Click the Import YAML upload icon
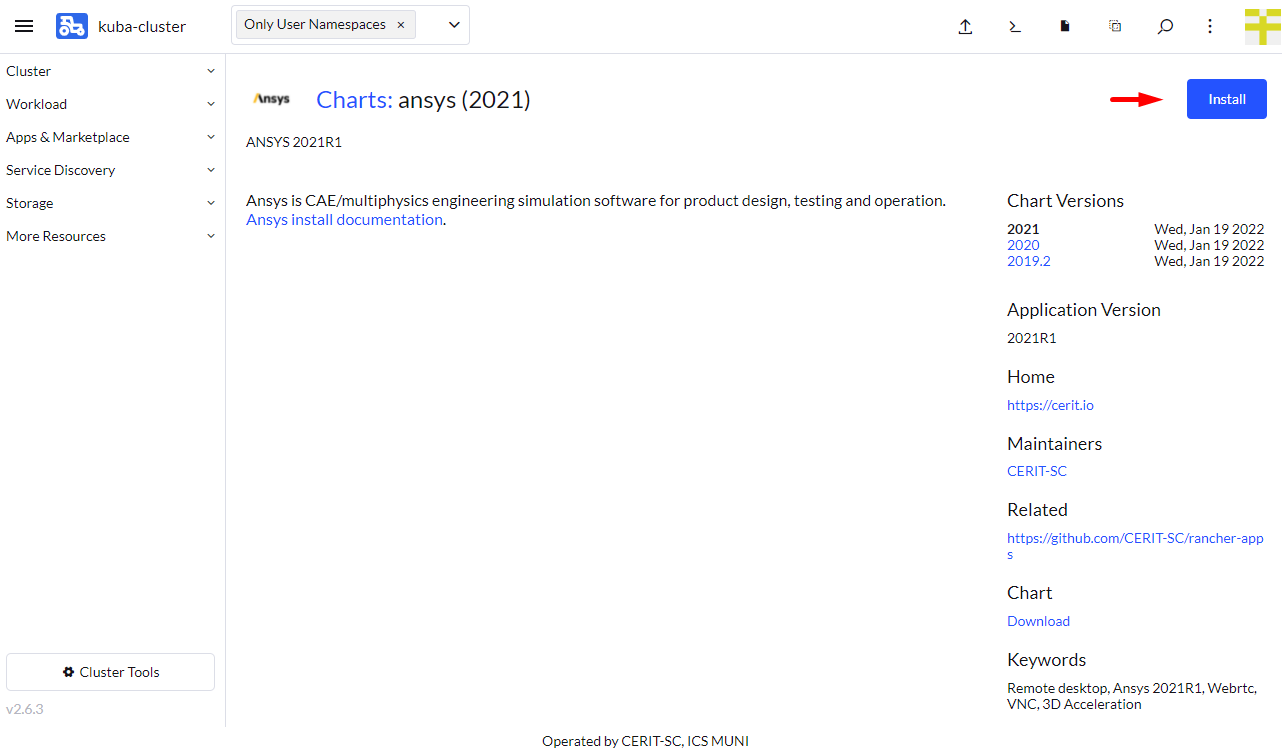 click(965, 27)
